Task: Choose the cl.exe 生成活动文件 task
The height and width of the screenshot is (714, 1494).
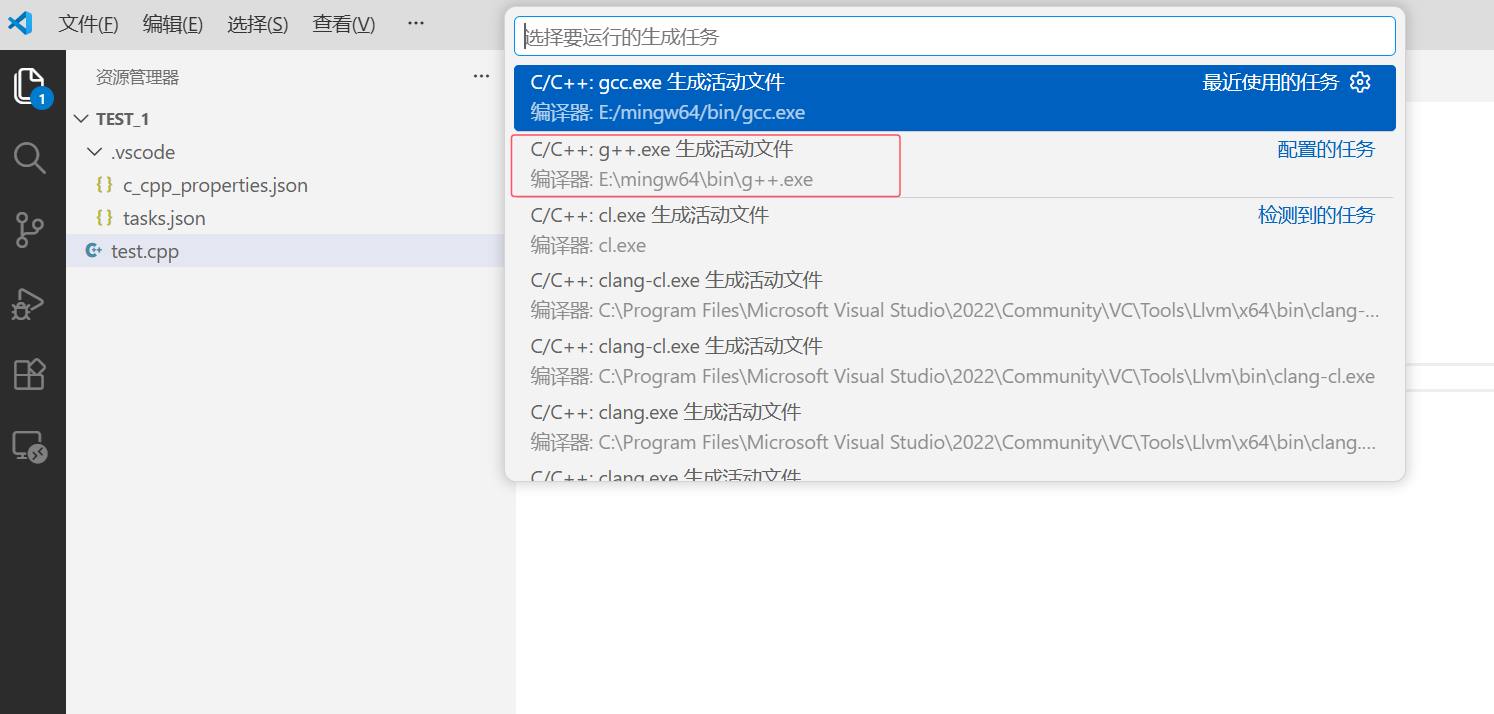Action: (955, 230)
